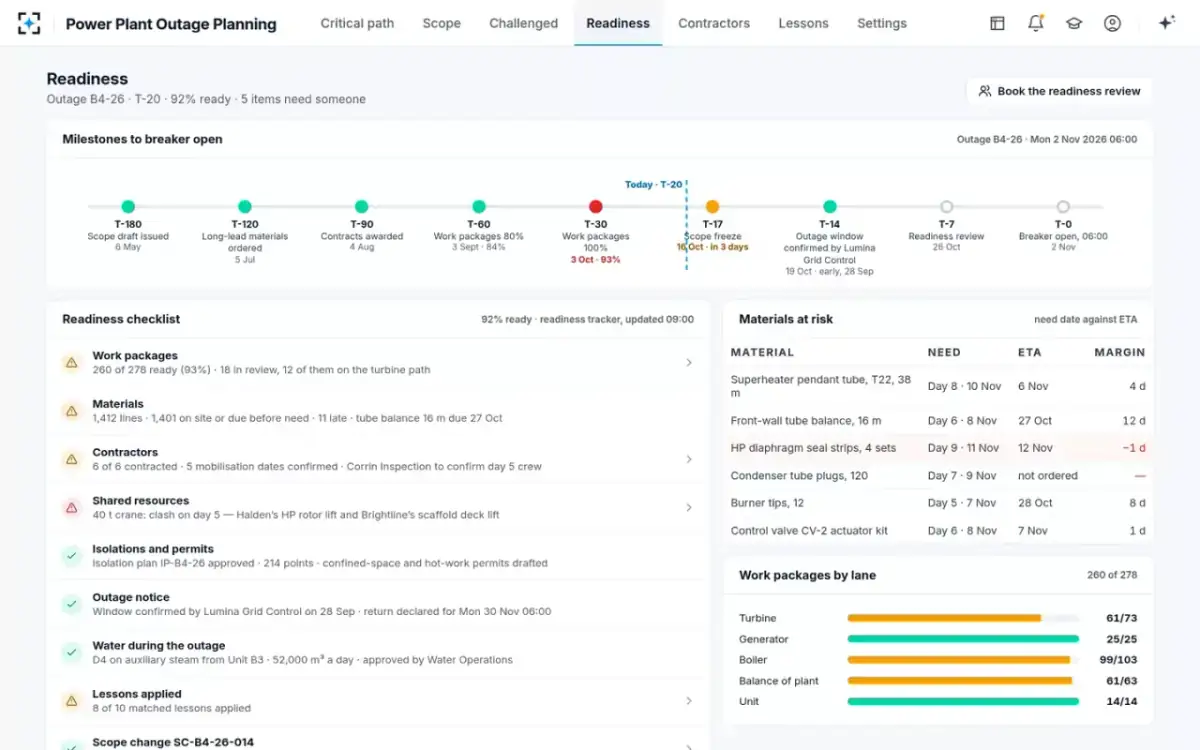1200x750 pixels.
Task: Click the T-0 Breaker open marker
Action: pos(1063,207)
